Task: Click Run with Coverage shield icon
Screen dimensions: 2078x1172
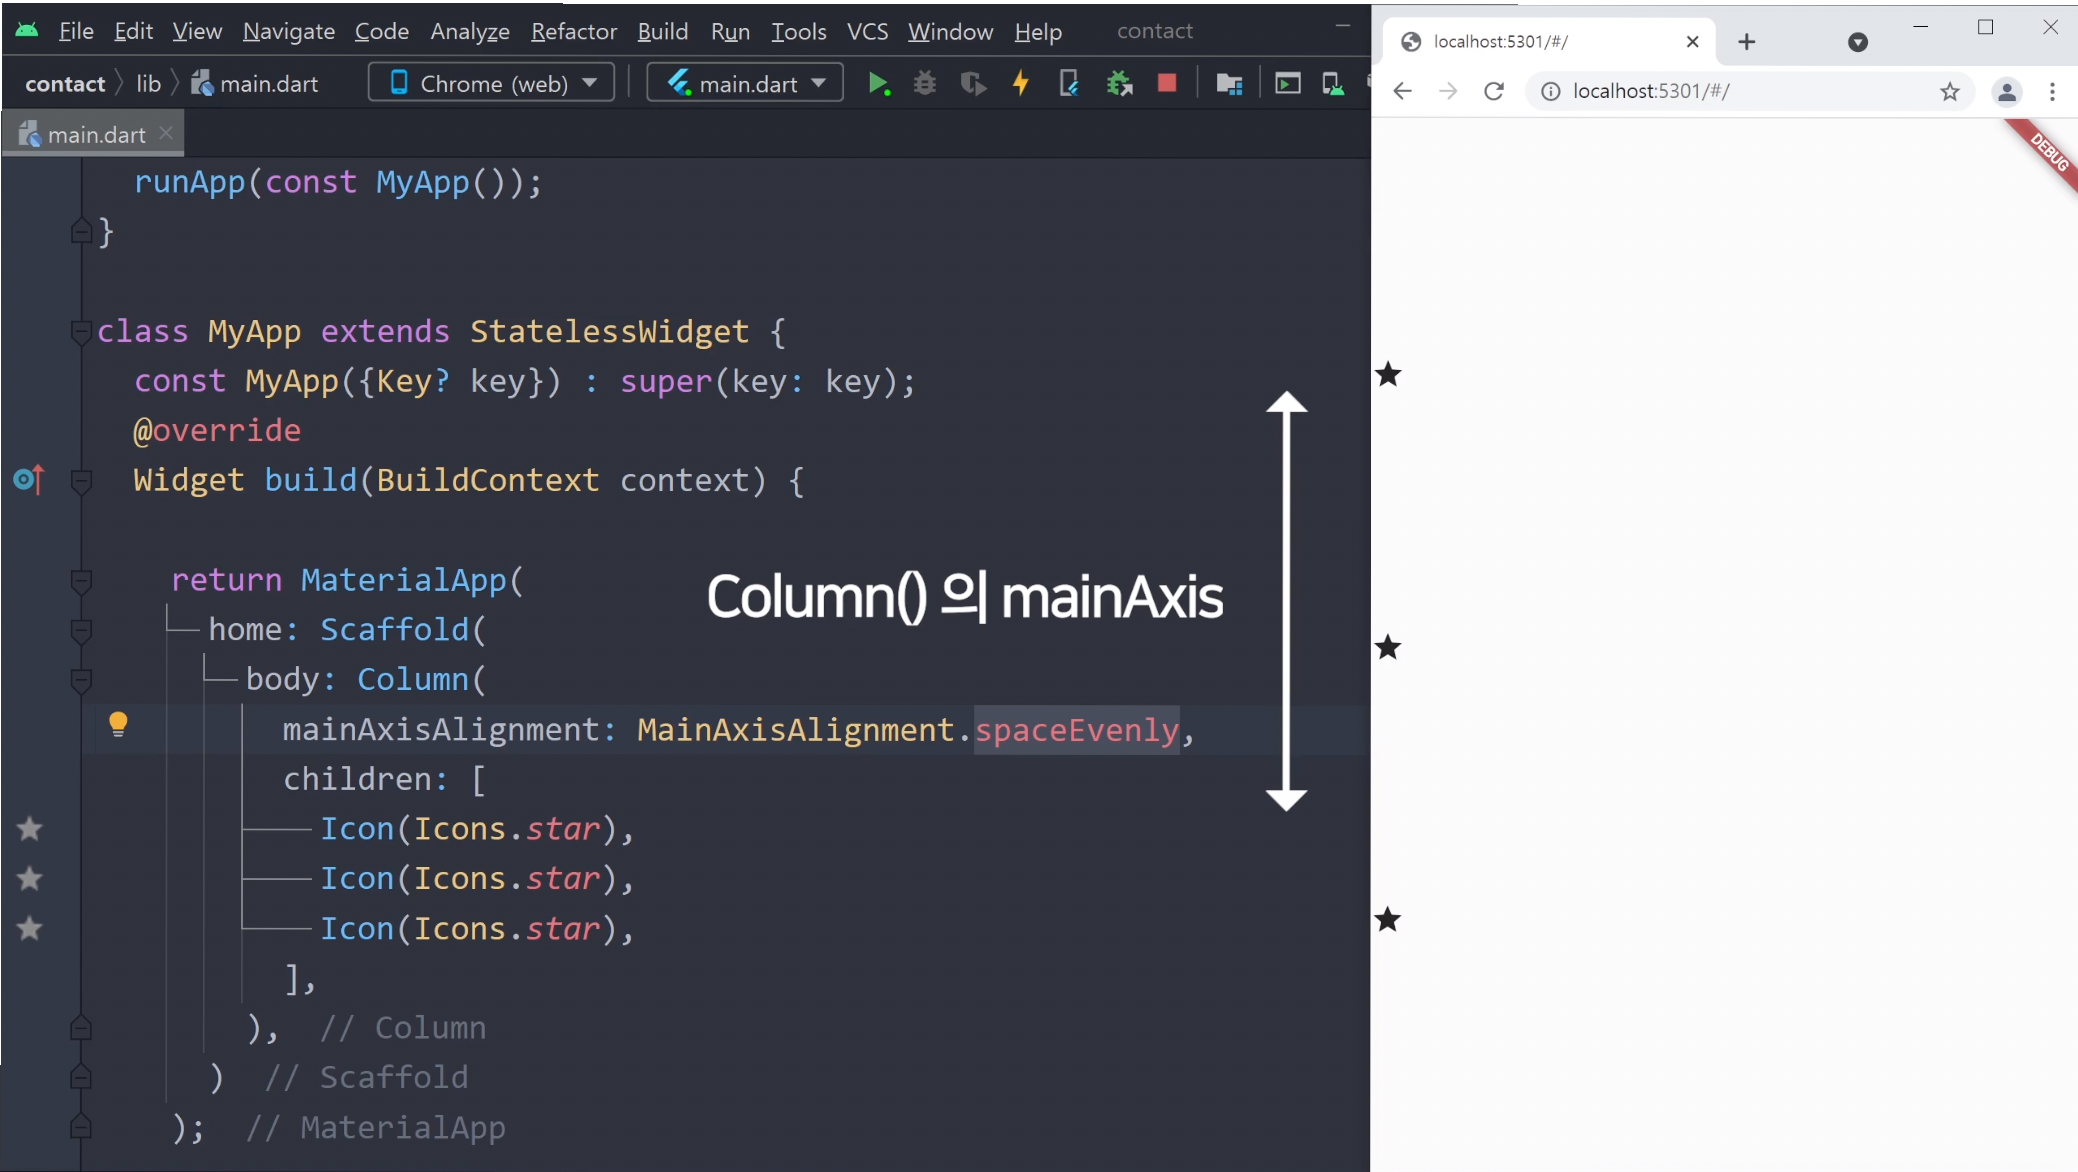Action: pyautogui.click(x=972, y=84)
